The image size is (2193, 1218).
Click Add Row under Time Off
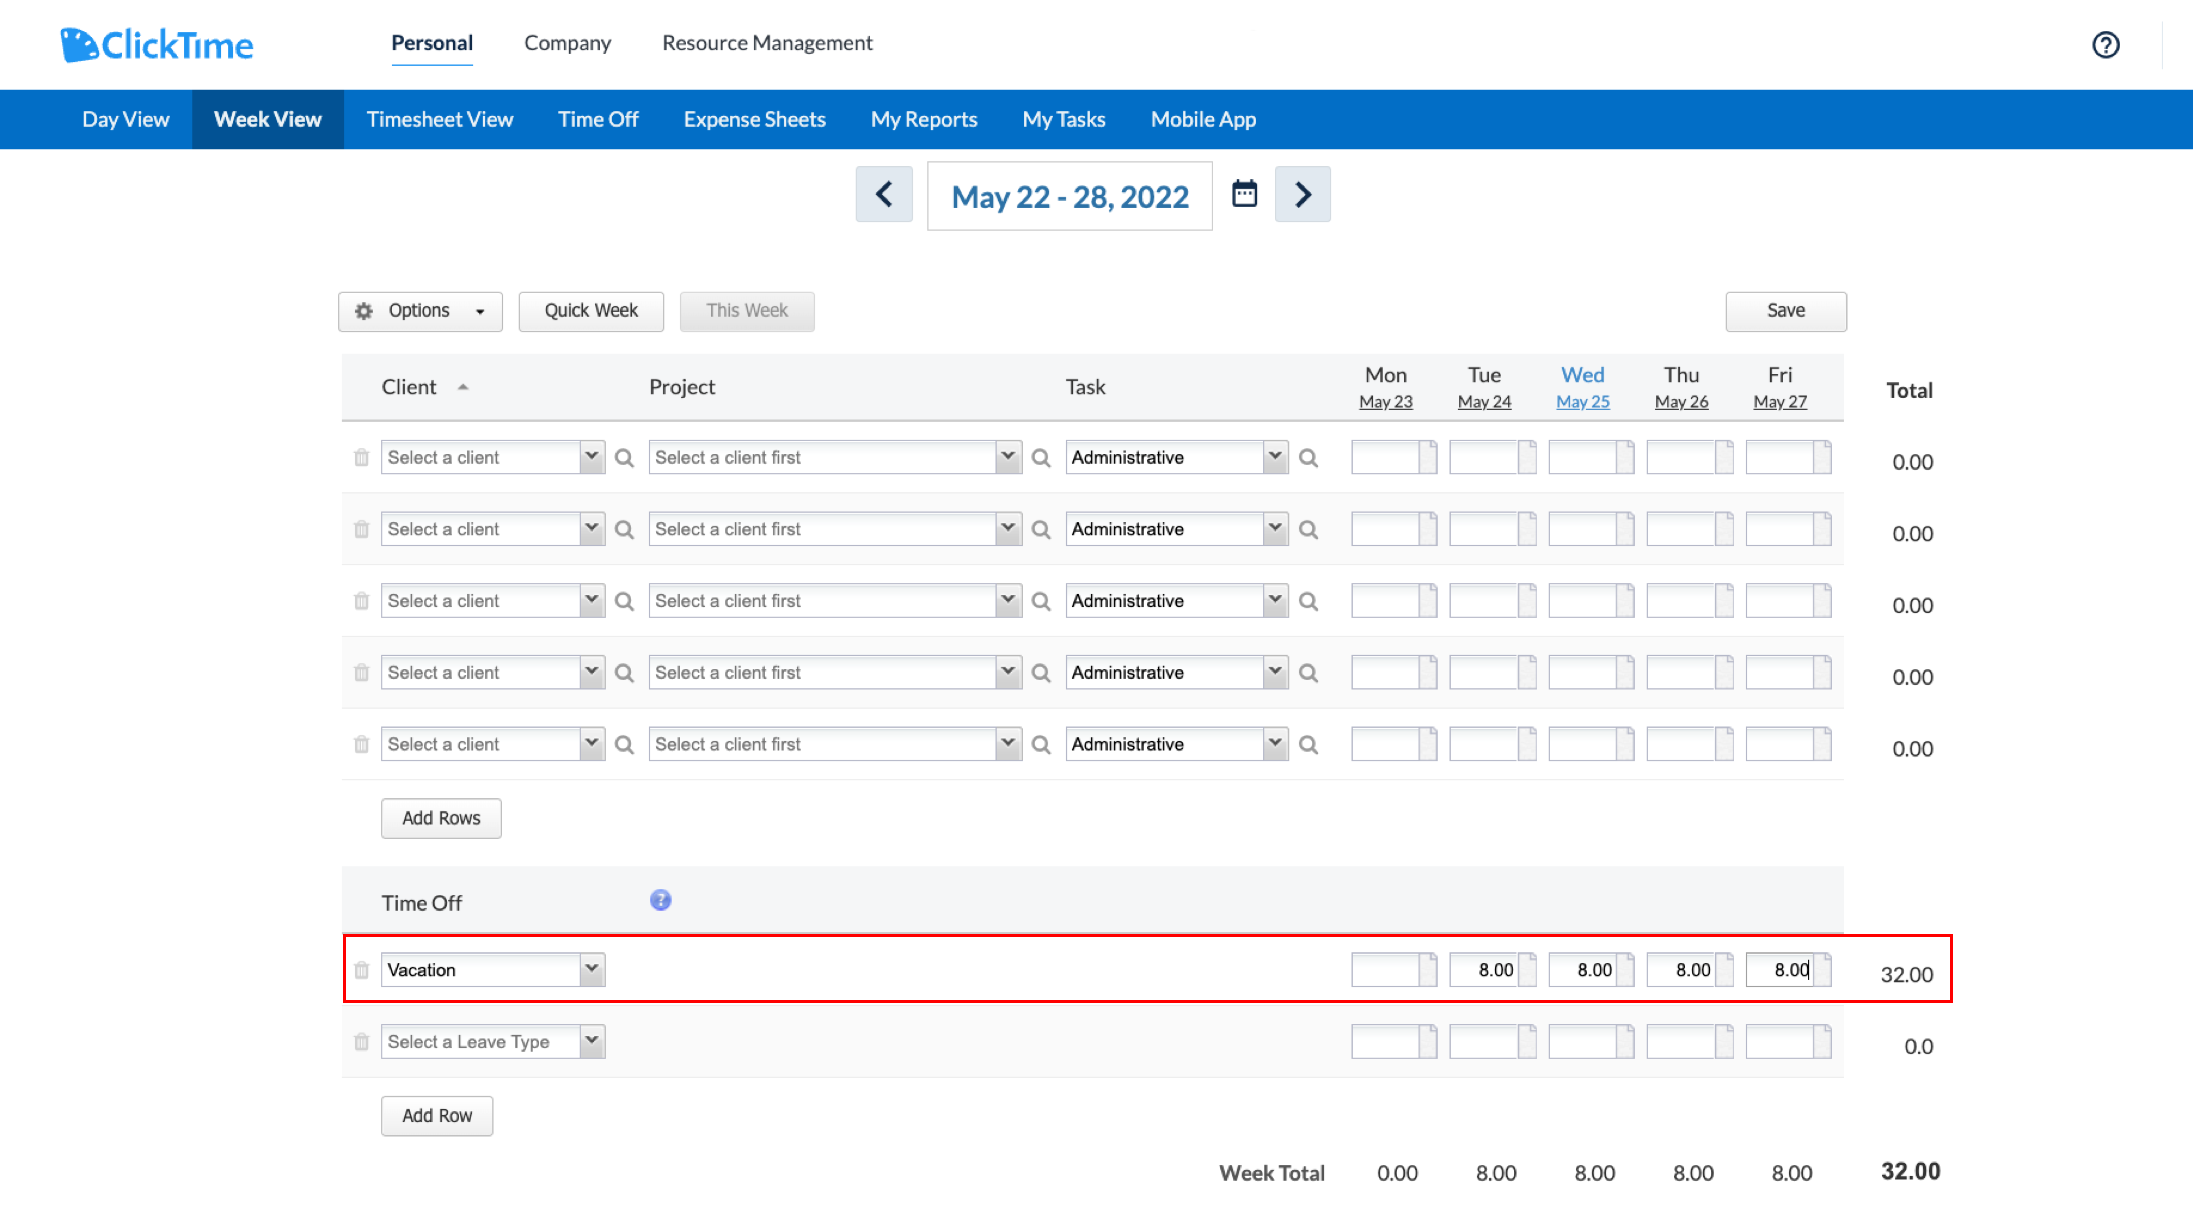tap(437, 1116)
